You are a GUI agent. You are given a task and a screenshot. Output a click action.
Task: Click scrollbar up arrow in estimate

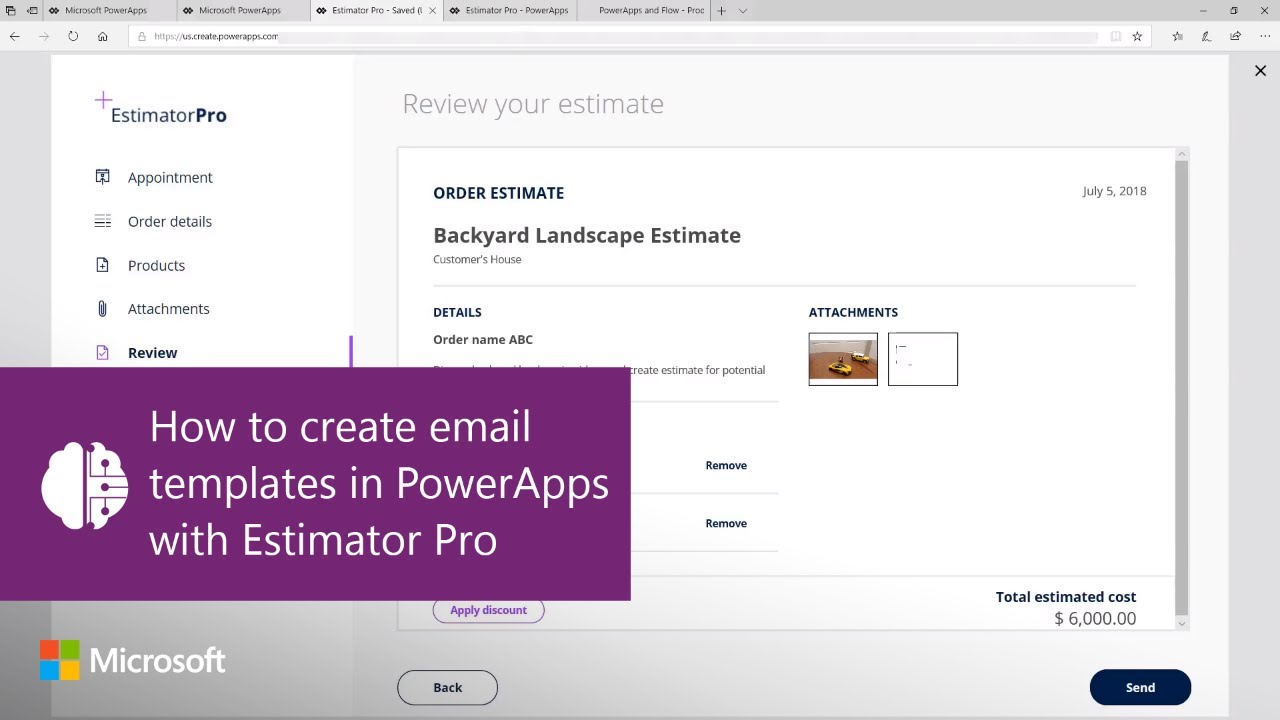pyautogui.click(x=1181, y=154)
